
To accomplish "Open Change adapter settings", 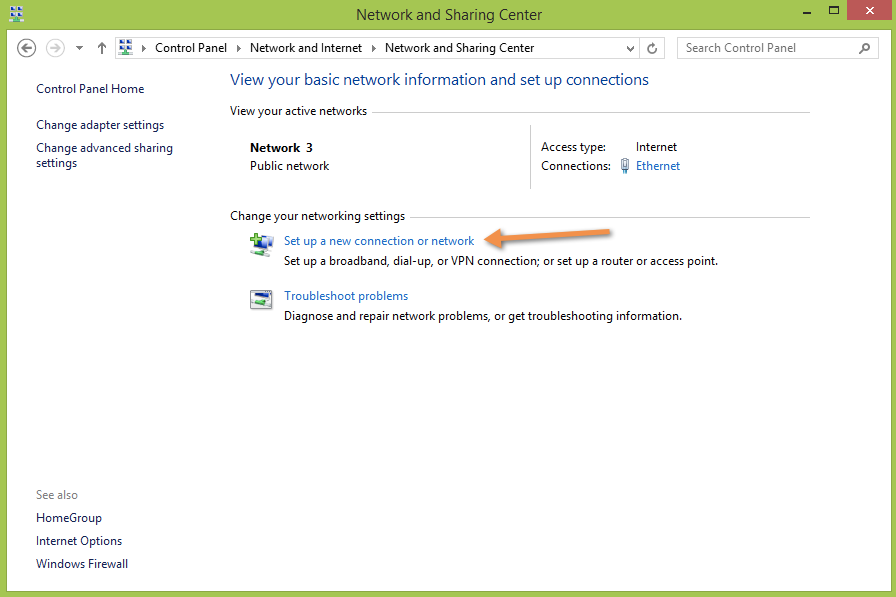I will 100,125.
